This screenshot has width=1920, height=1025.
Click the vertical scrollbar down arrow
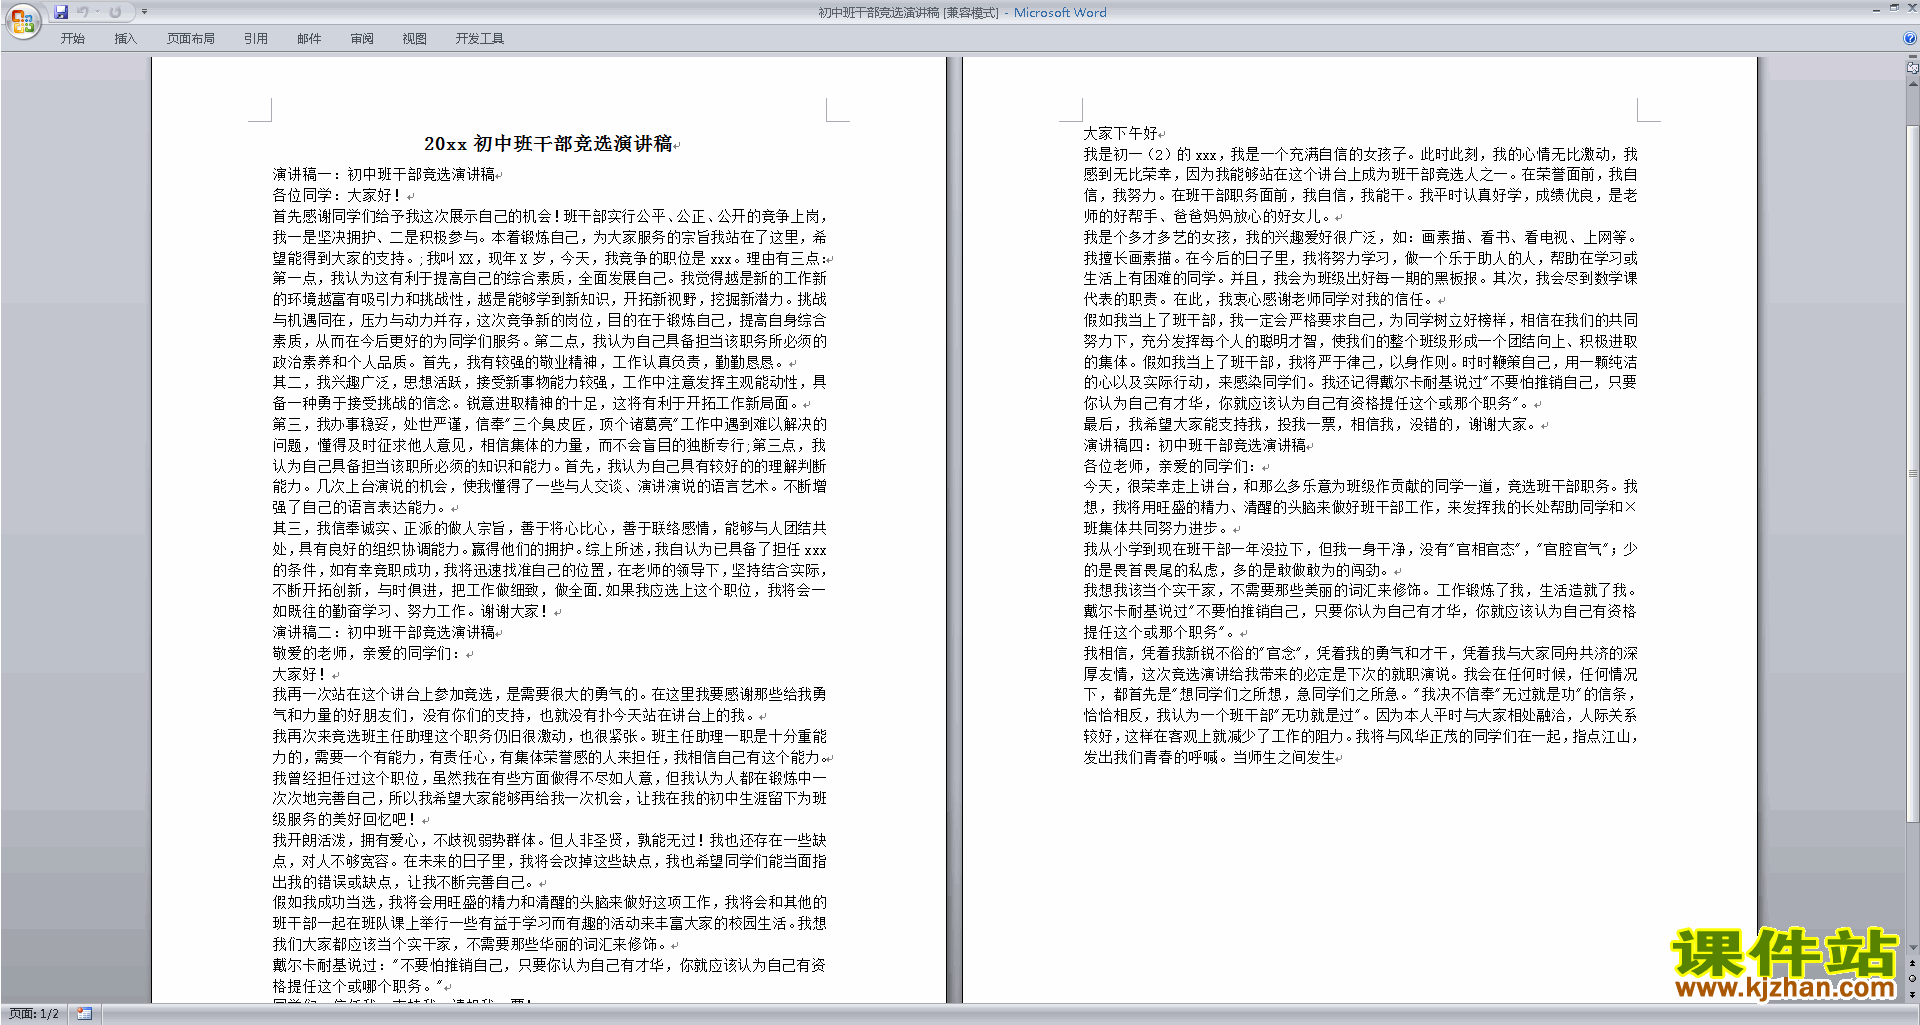[x=1913, y=947]
